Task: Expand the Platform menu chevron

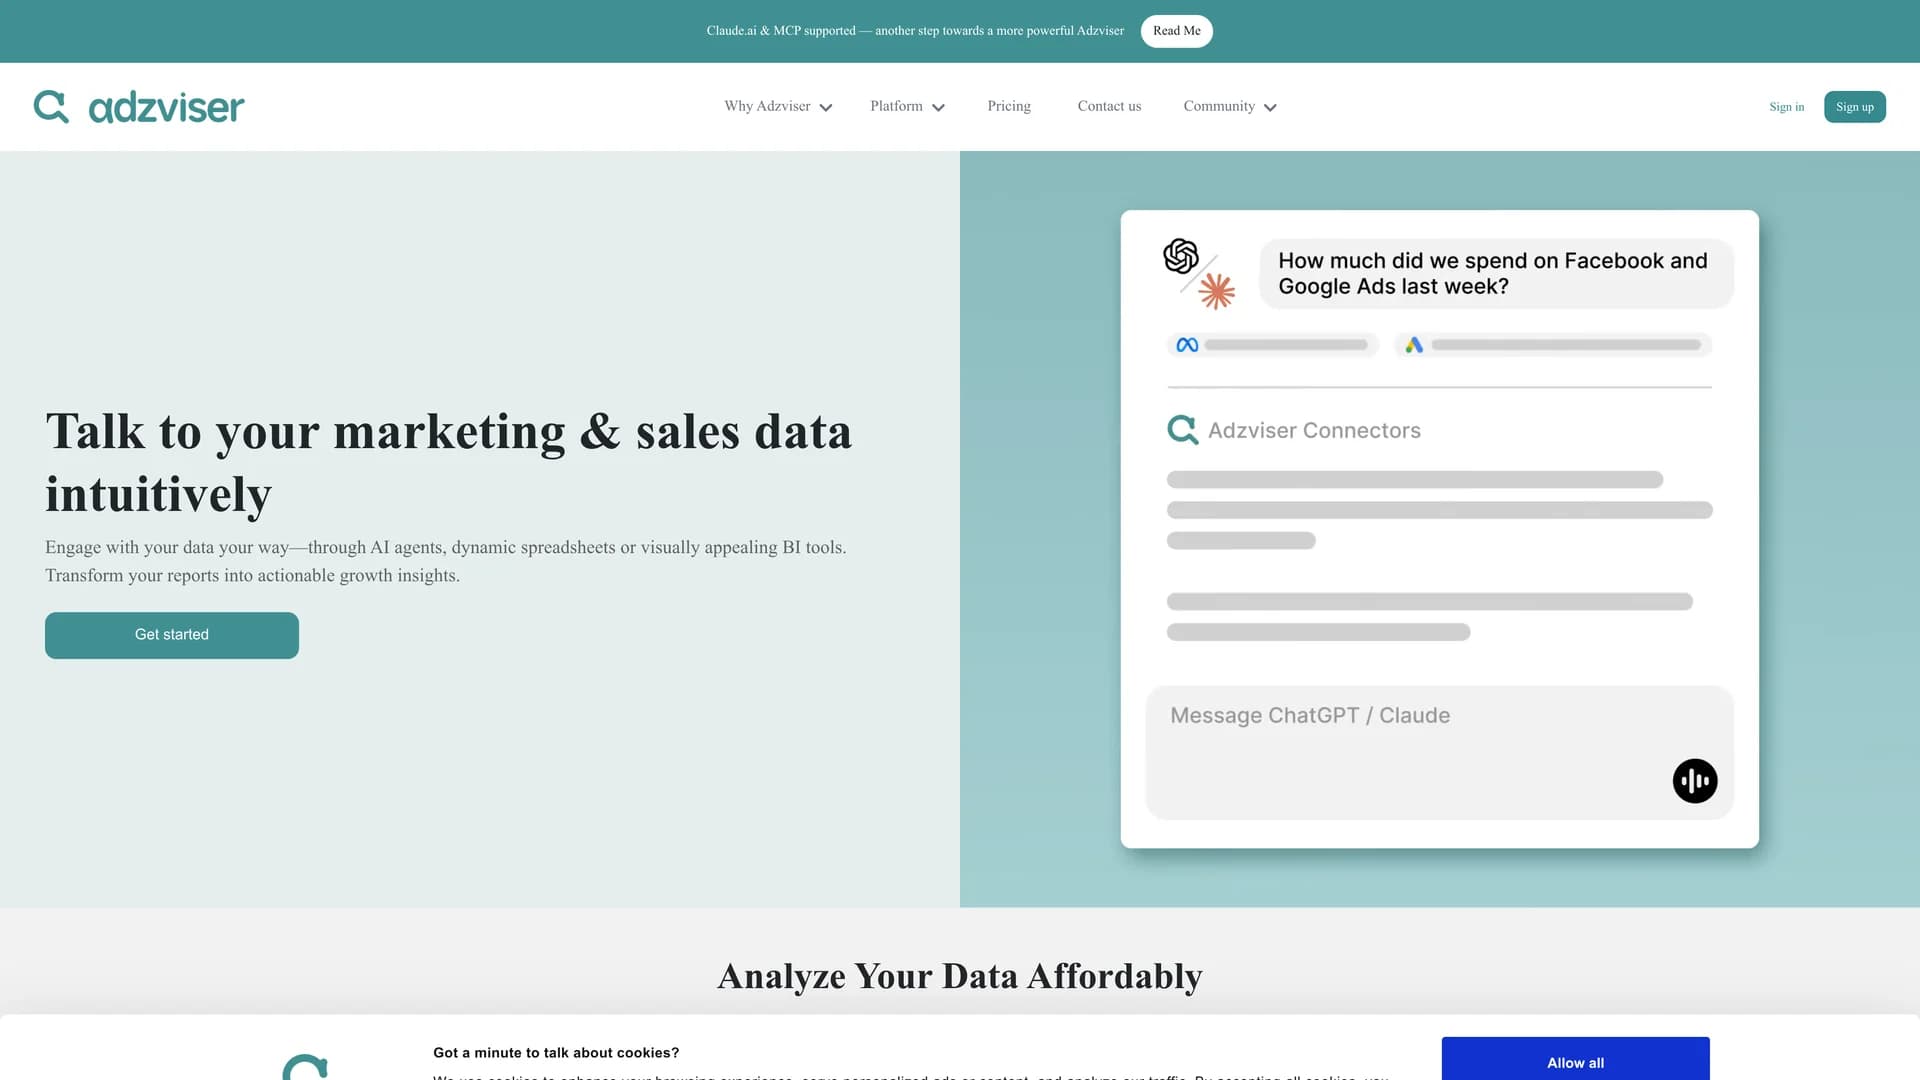Action: click(x=938, y=108)
